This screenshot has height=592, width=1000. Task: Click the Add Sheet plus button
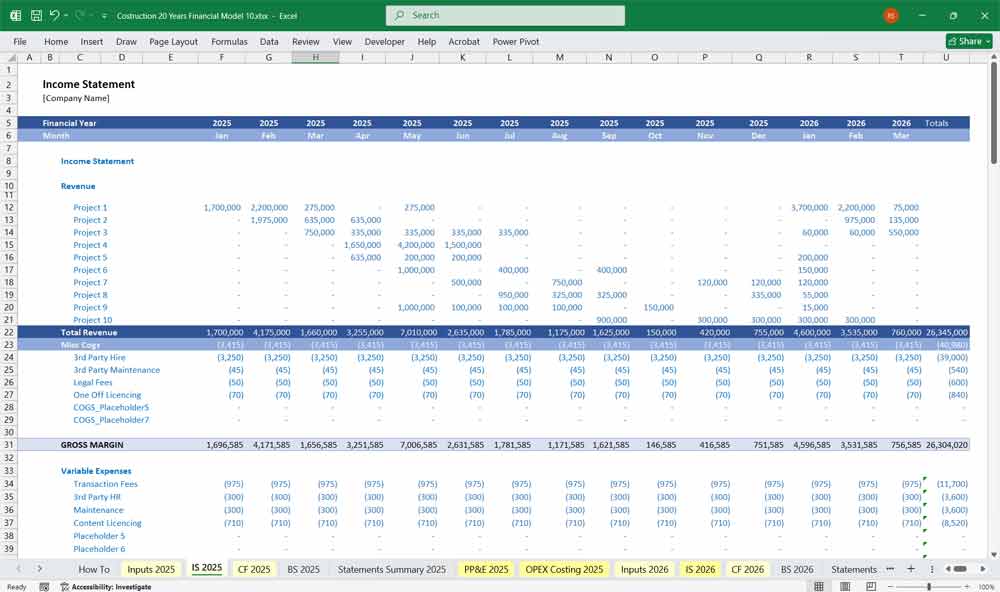[912, 568]
